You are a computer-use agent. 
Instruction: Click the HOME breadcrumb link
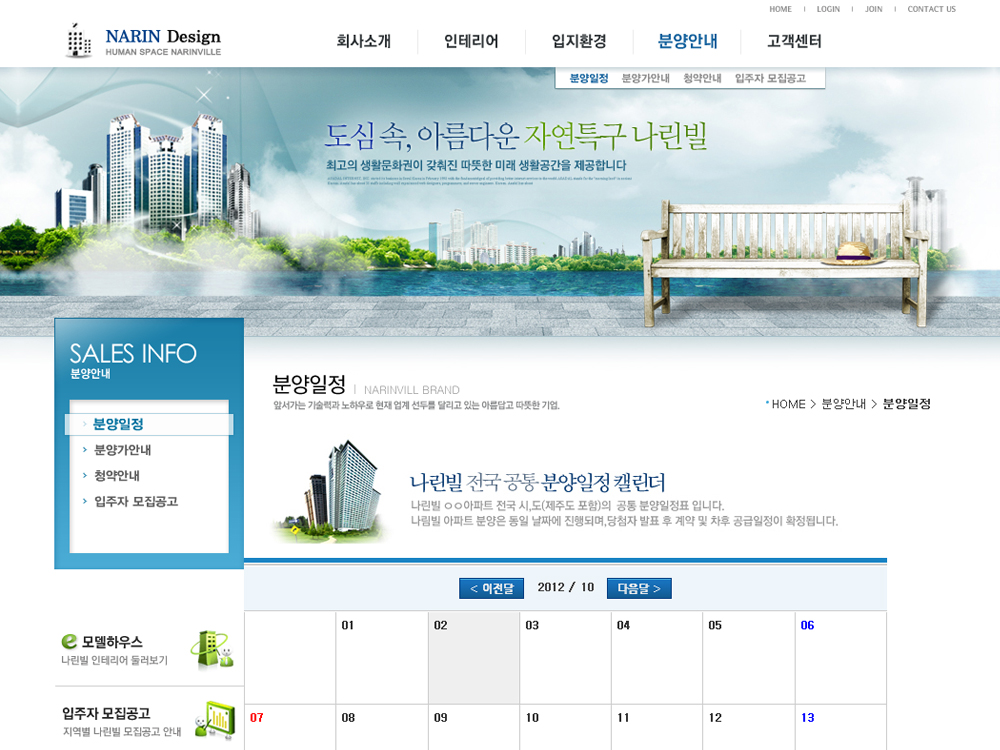coord(788,404)
